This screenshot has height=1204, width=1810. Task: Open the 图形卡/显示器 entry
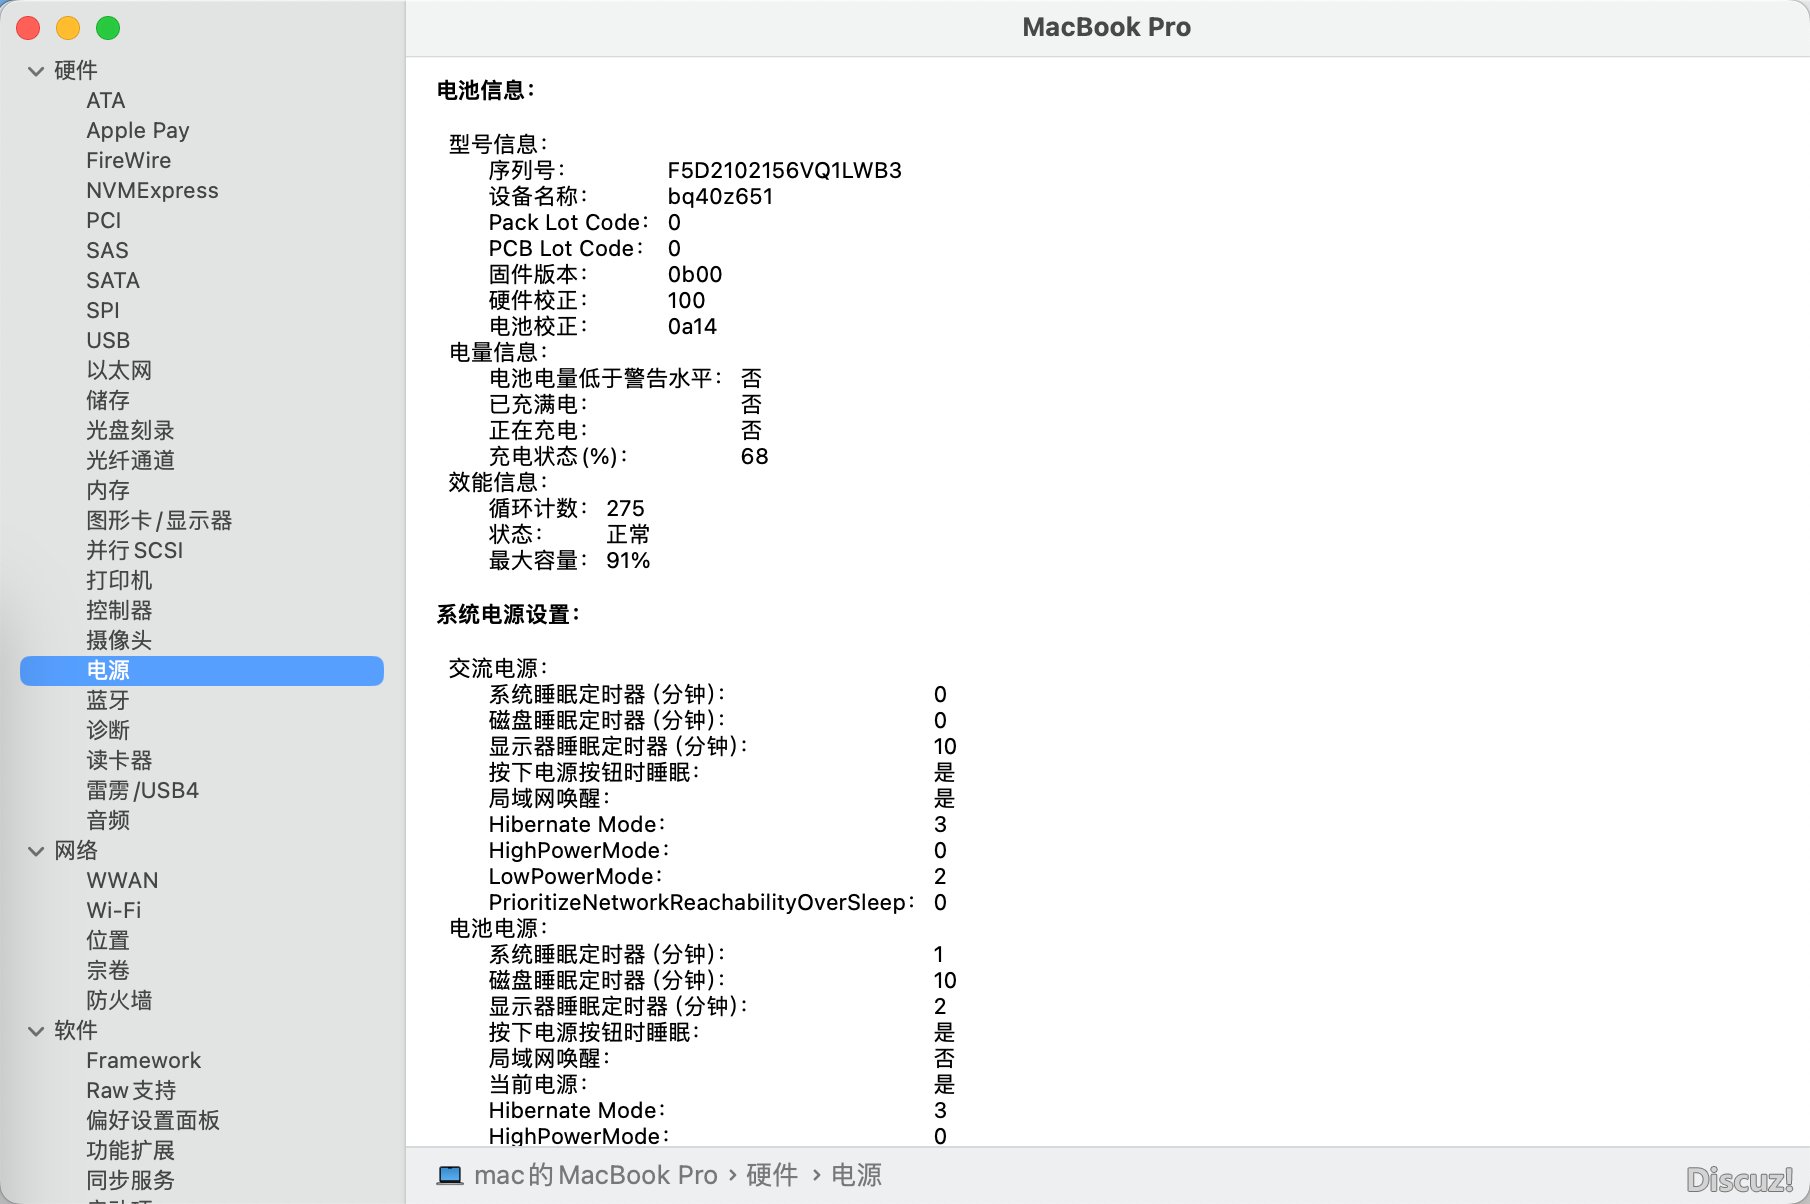[x=159, y=521]
